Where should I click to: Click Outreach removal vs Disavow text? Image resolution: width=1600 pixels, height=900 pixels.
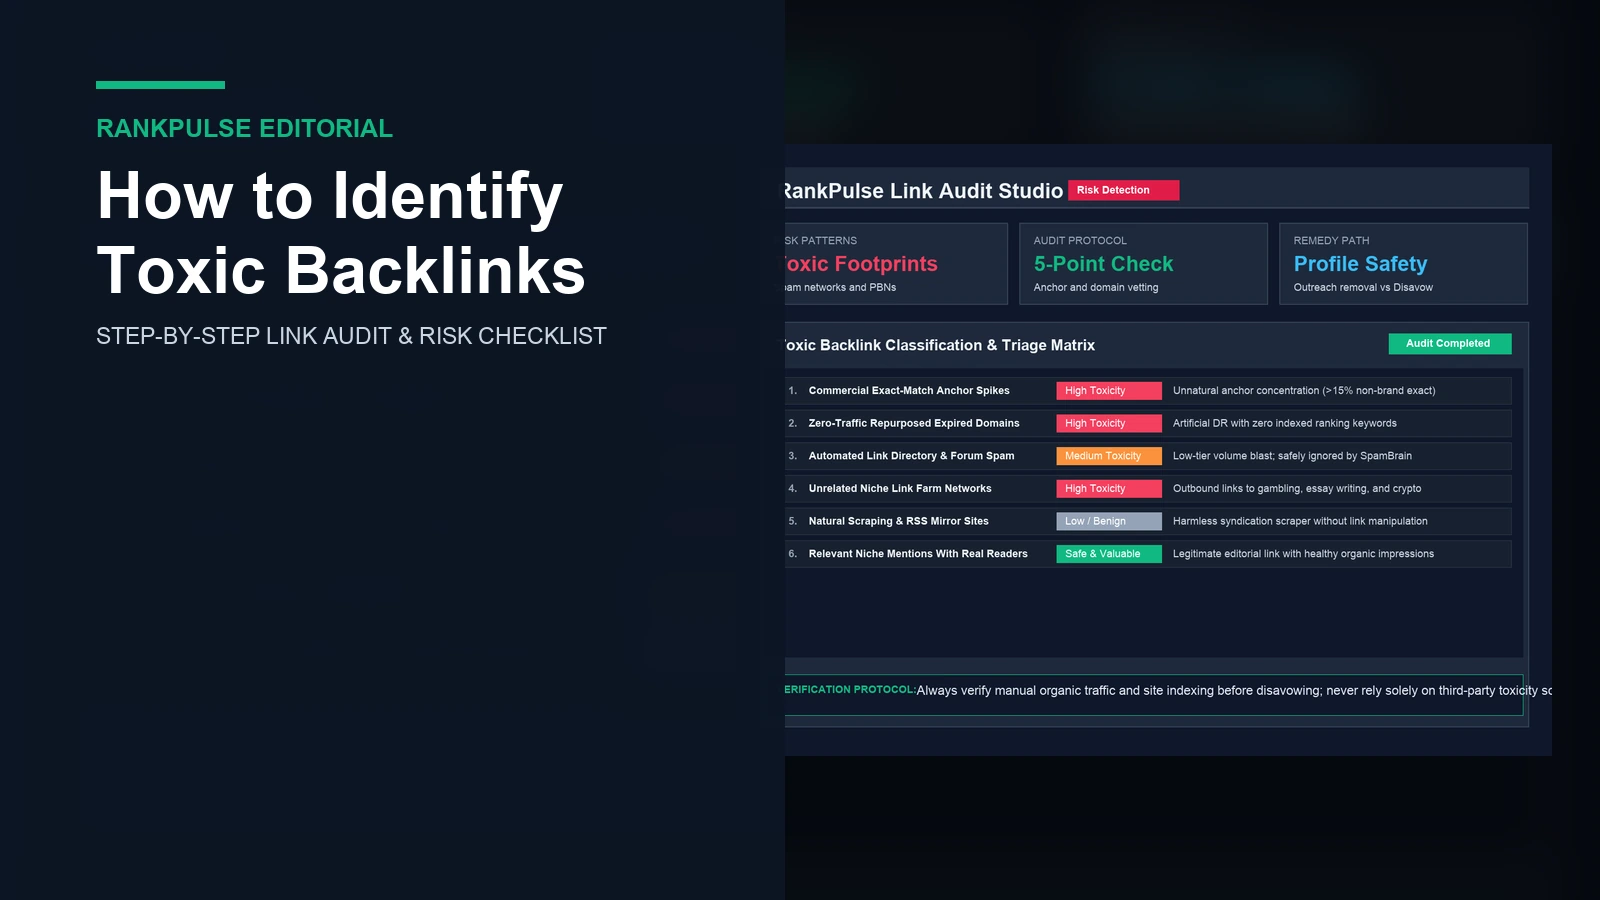1363,288
